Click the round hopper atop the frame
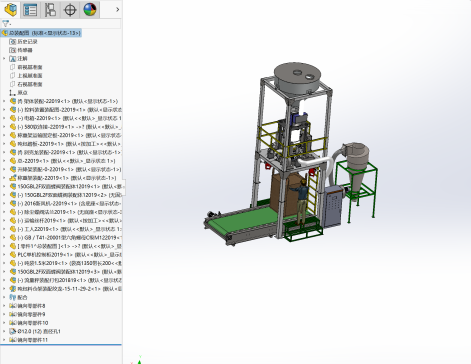This screenshot has width=471, height=364. [x=297, y=78]
